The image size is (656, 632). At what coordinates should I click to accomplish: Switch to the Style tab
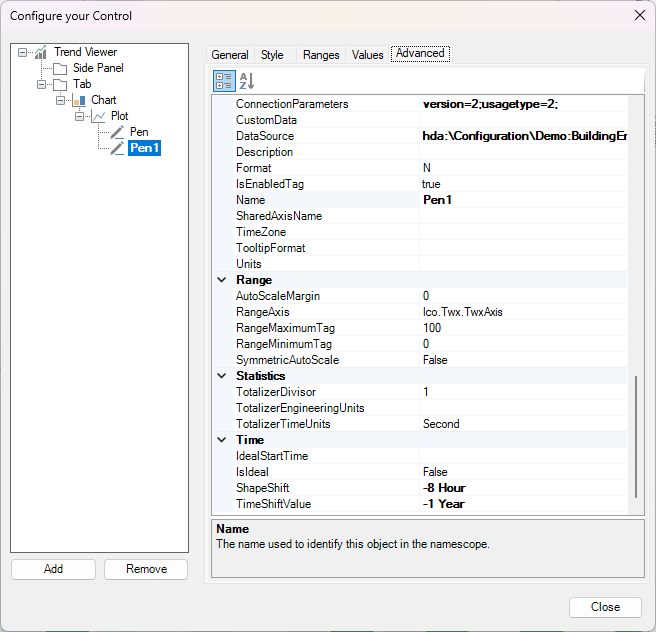[x=272, y=55]
